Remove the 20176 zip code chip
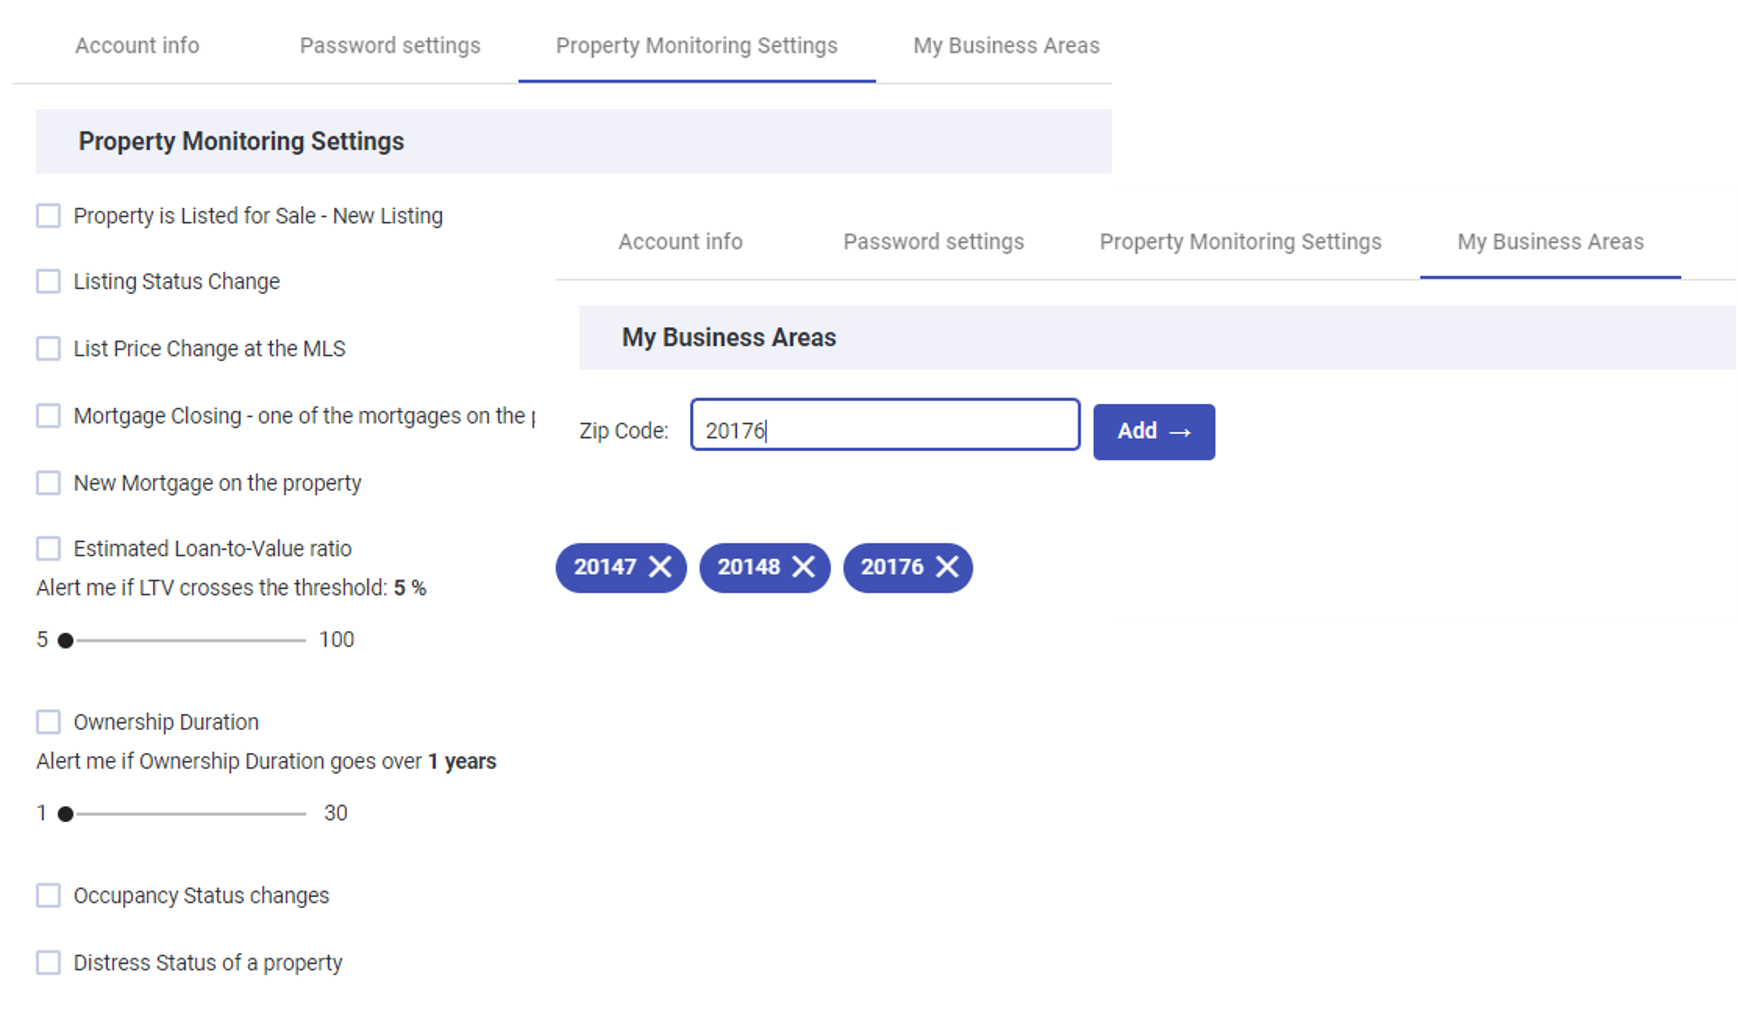1738x1011 pixels. (947, 567)
